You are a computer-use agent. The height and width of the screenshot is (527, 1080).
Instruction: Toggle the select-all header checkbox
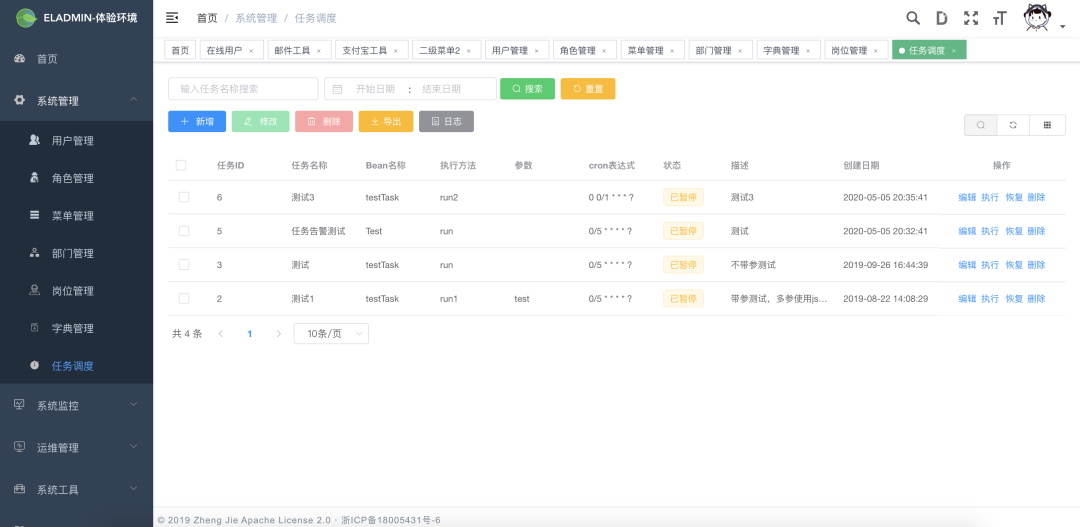[x=181, y=165]
